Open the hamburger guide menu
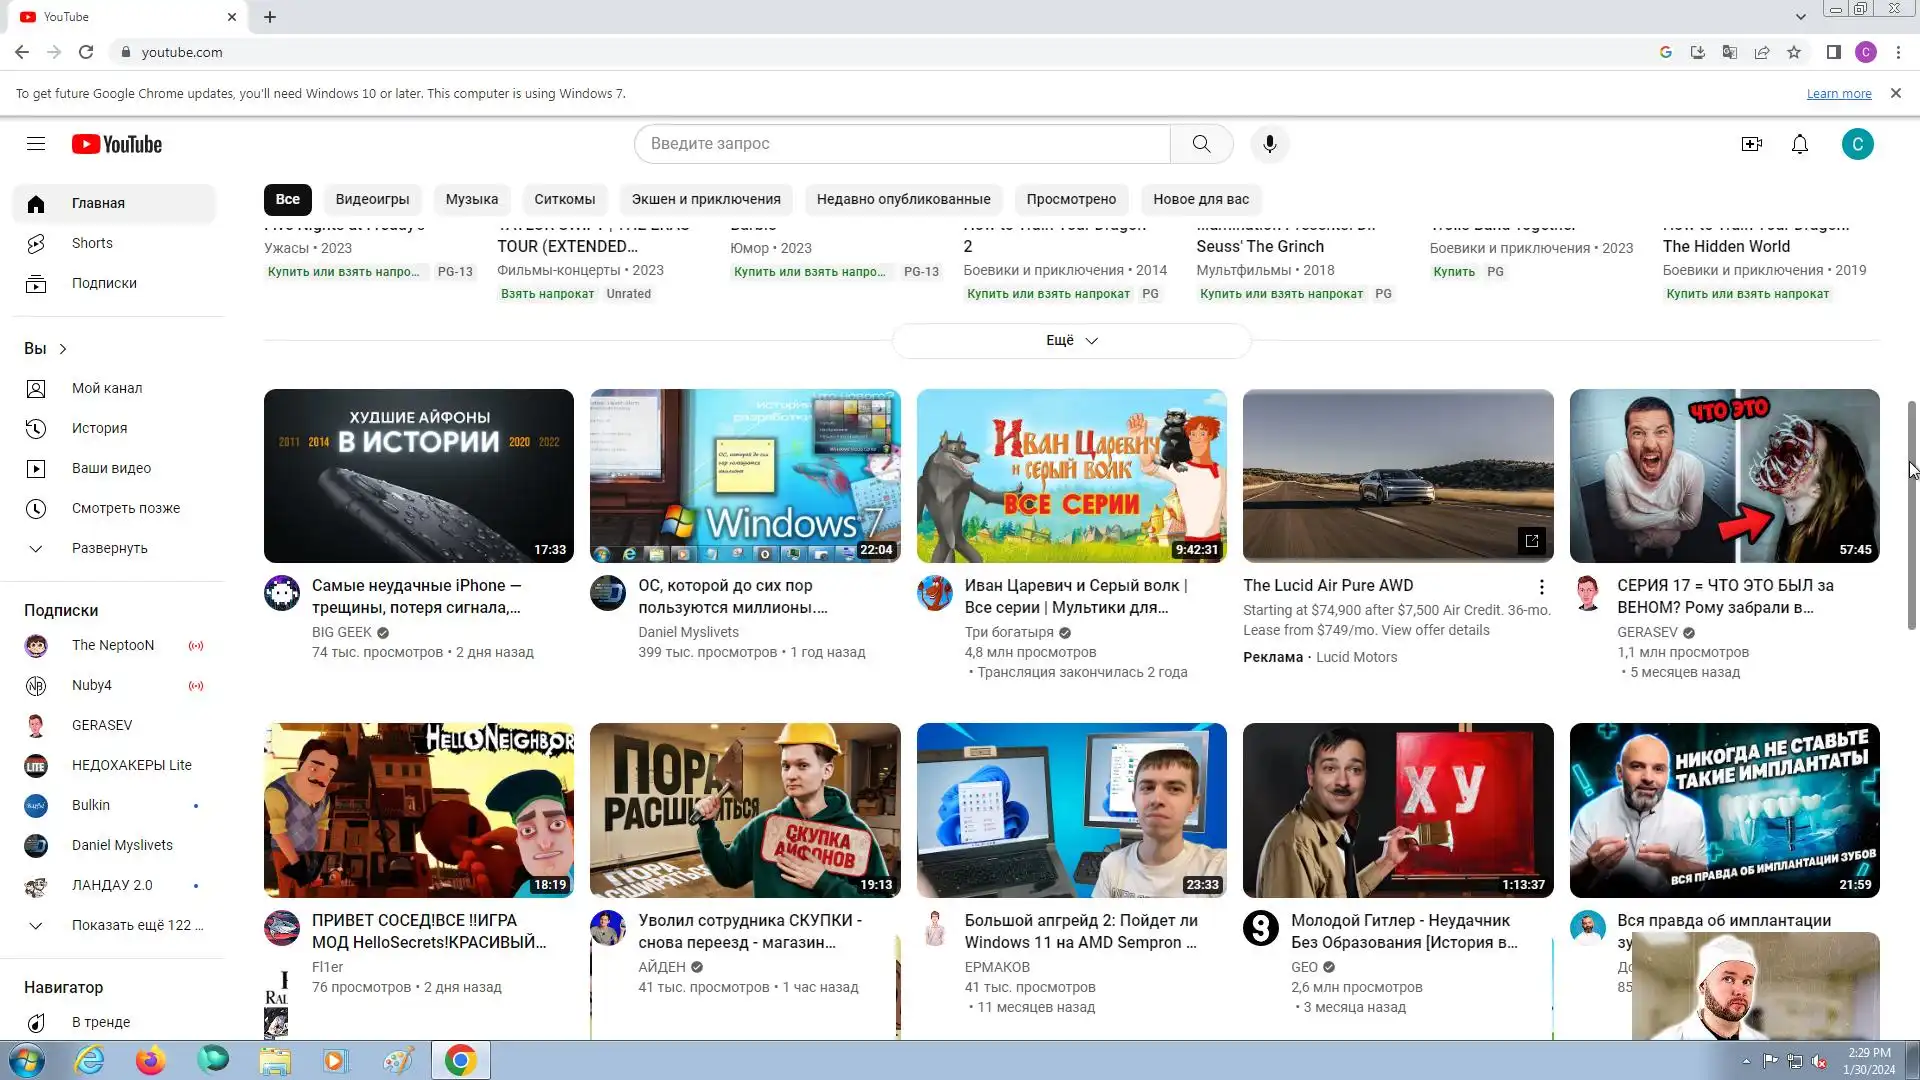This screenshot has height=1080, width=1920. [36, 144]
